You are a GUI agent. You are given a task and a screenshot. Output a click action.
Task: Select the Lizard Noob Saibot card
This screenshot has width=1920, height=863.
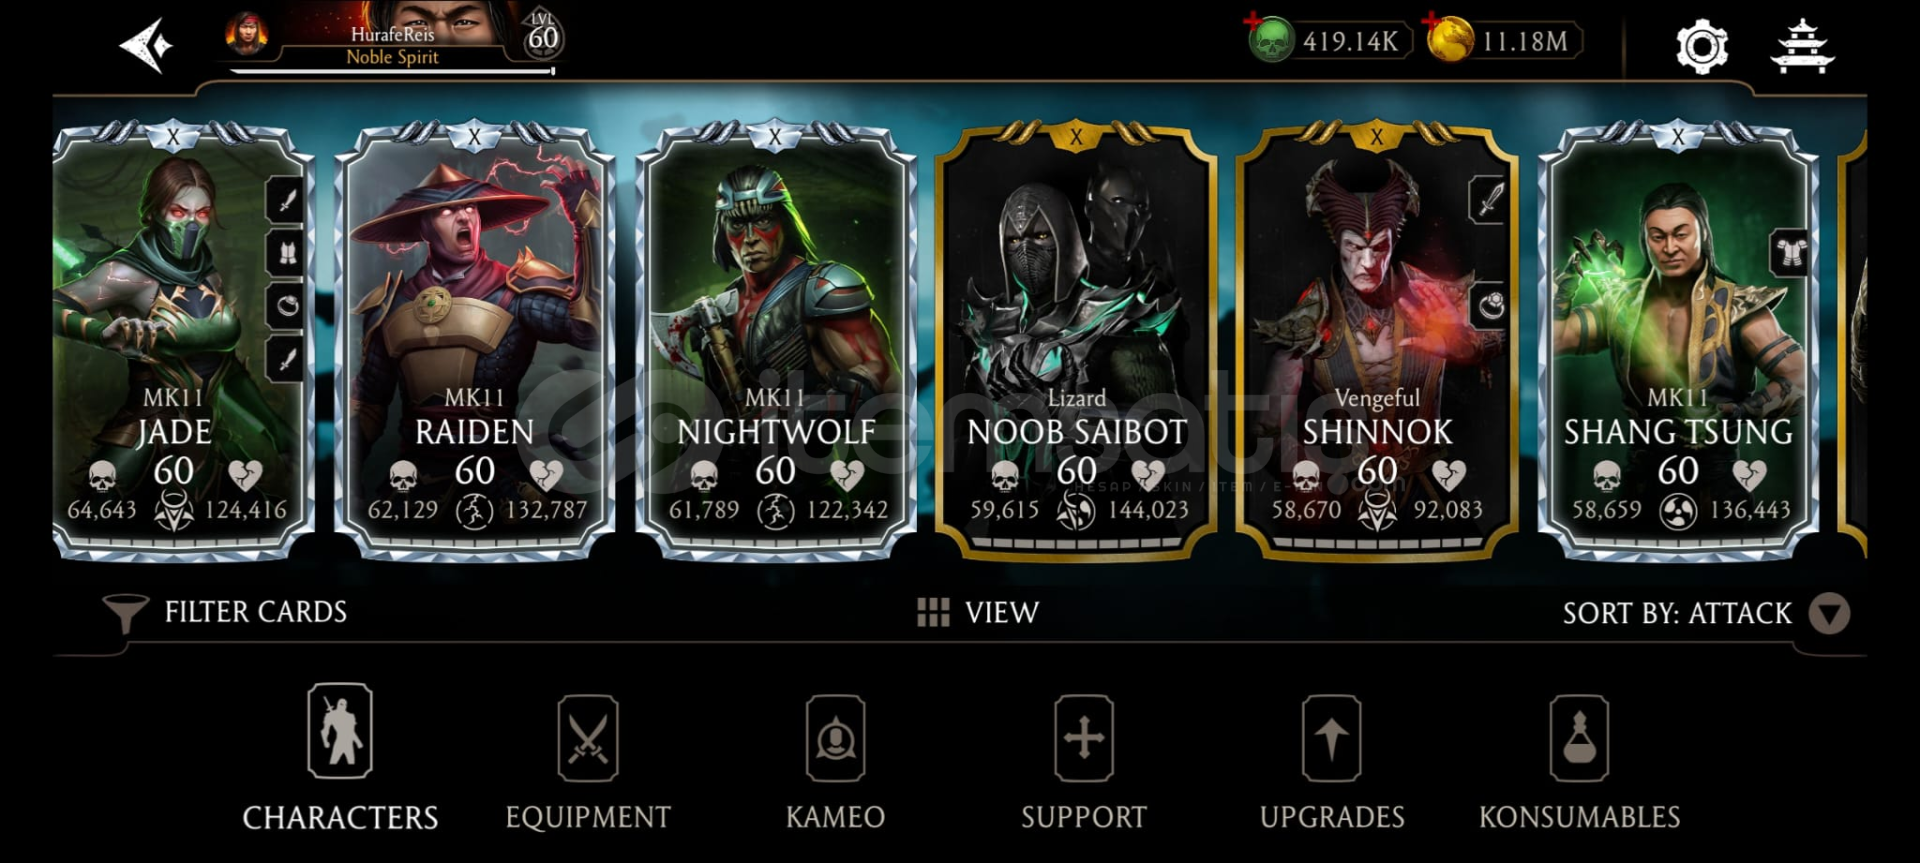click(x=1076, y=340)
